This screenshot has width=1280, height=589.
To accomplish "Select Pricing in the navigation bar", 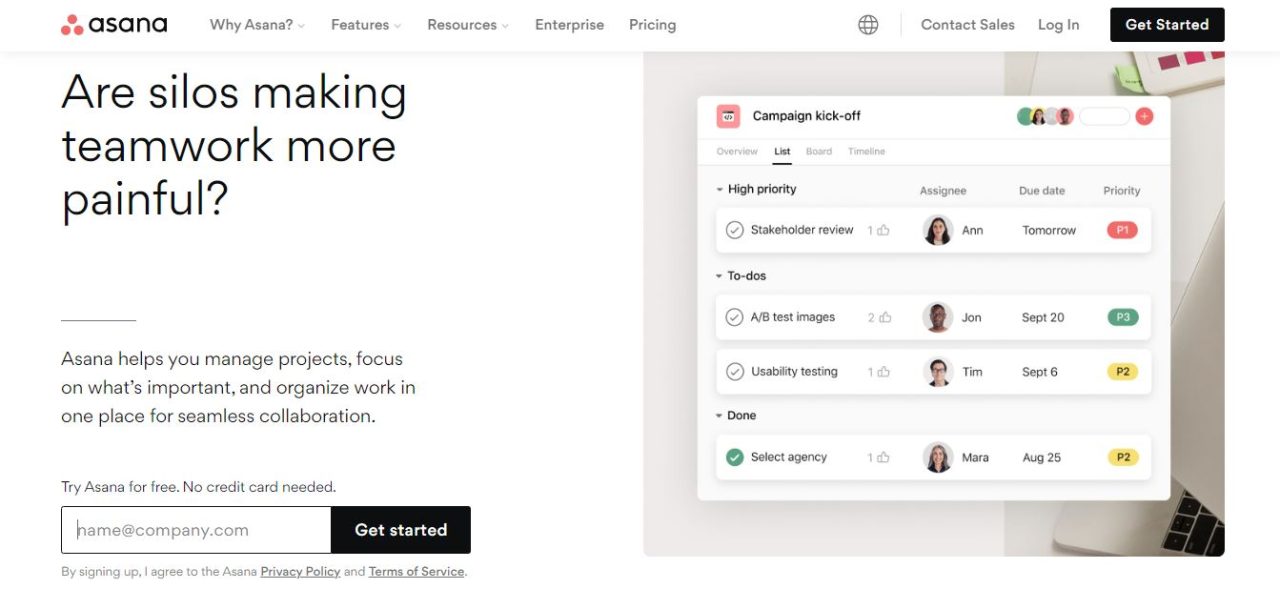I will [652, 24].
